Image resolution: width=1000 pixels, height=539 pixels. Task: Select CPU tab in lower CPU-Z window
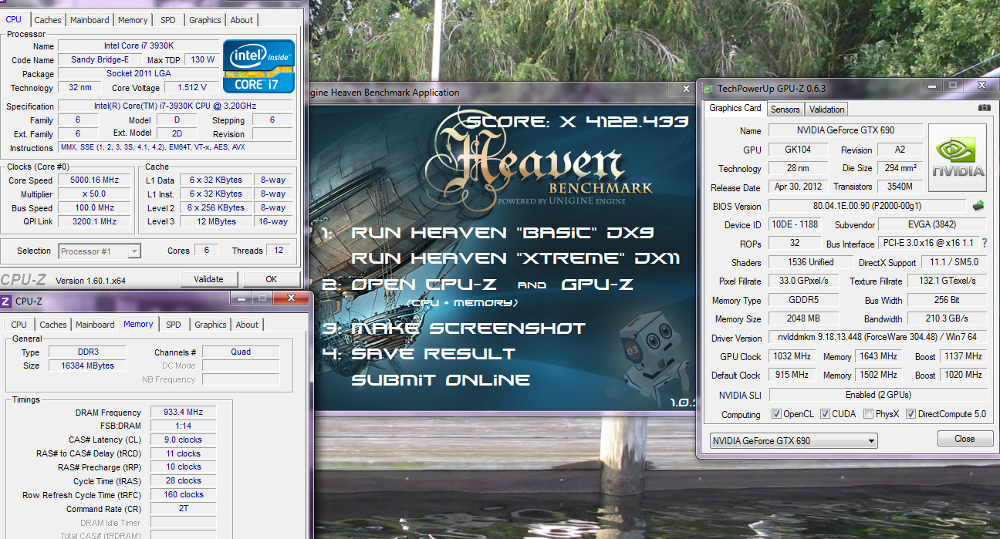(x=19, y=325)
